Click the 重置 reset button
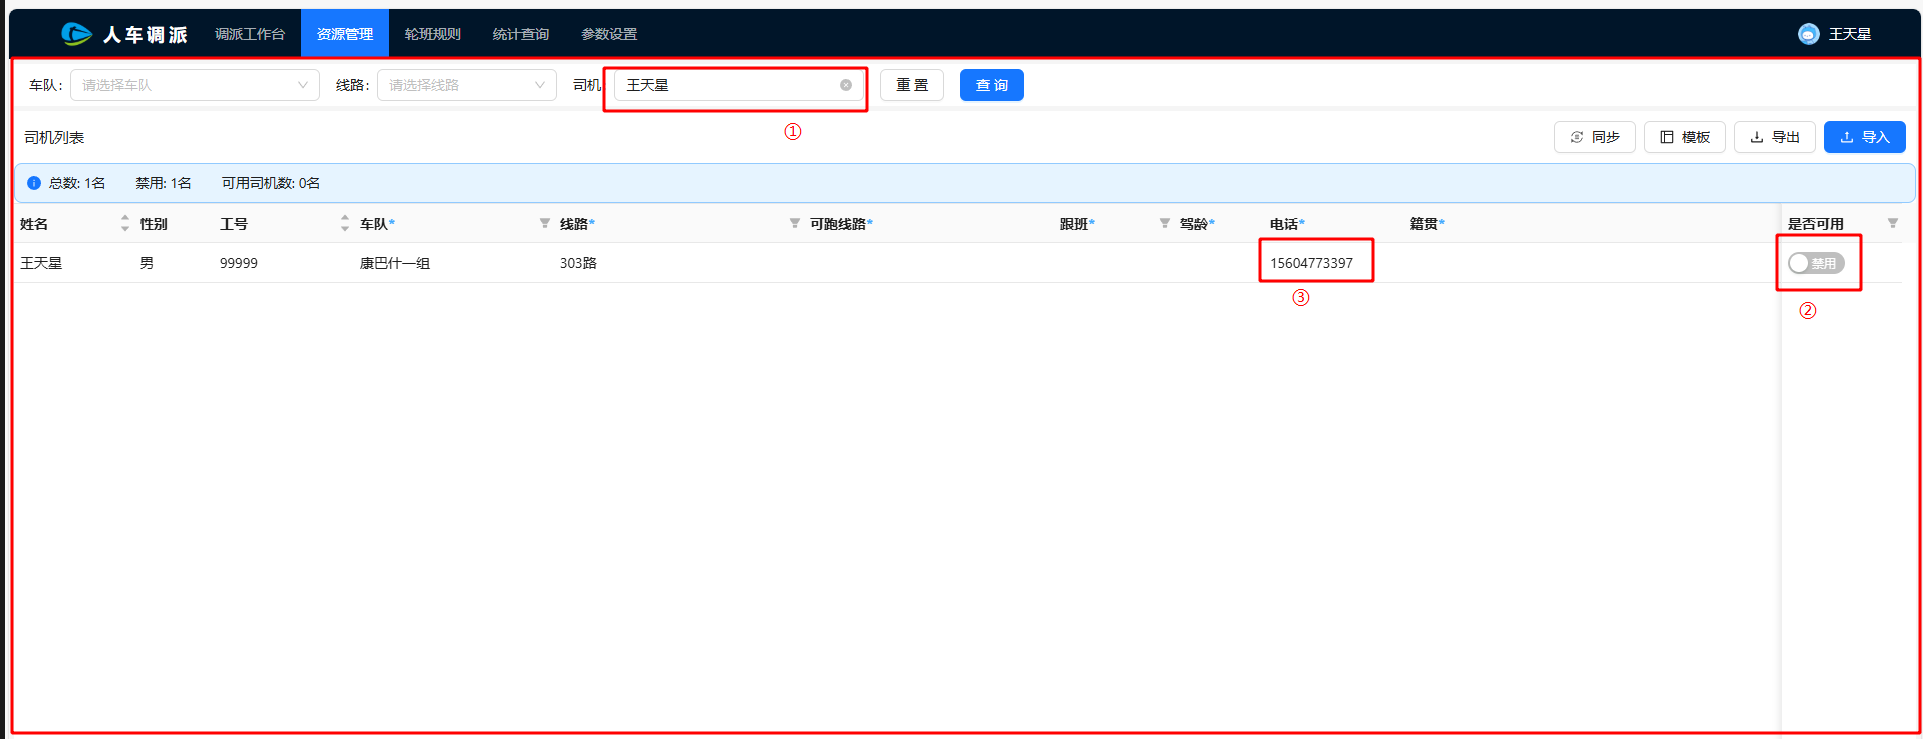Screen dimensions: 1923x739 pyautogui.click(x=911, y=85)
